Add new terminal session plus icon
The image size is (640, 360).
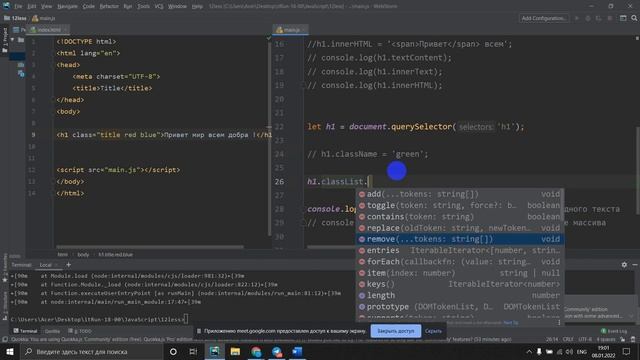point(68,265)
